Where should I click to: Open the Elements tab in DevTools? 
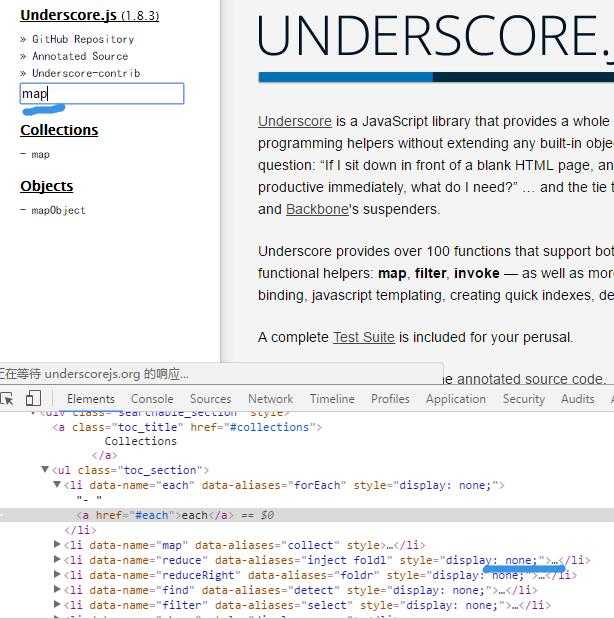tap(91, 399)
